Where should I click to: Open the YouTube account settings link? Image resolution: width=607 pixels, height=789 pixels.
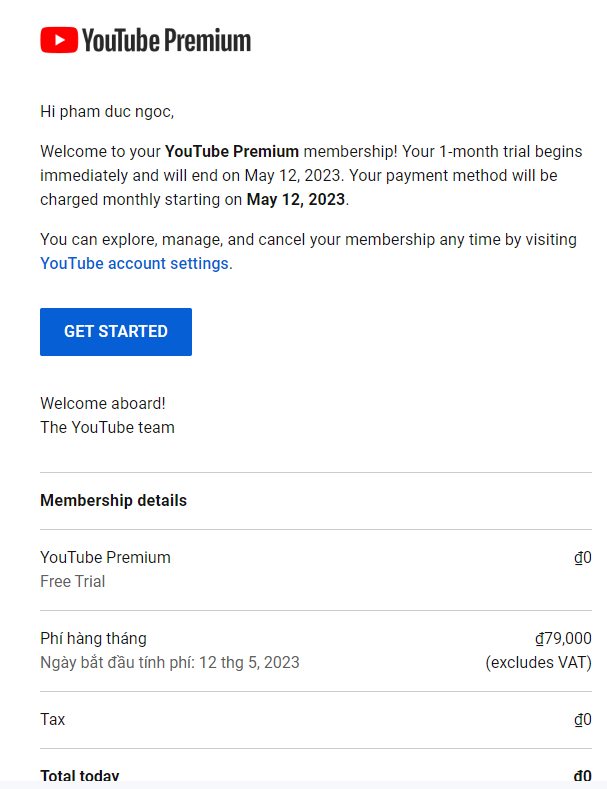pyautogui.click(x=134, y=263)
